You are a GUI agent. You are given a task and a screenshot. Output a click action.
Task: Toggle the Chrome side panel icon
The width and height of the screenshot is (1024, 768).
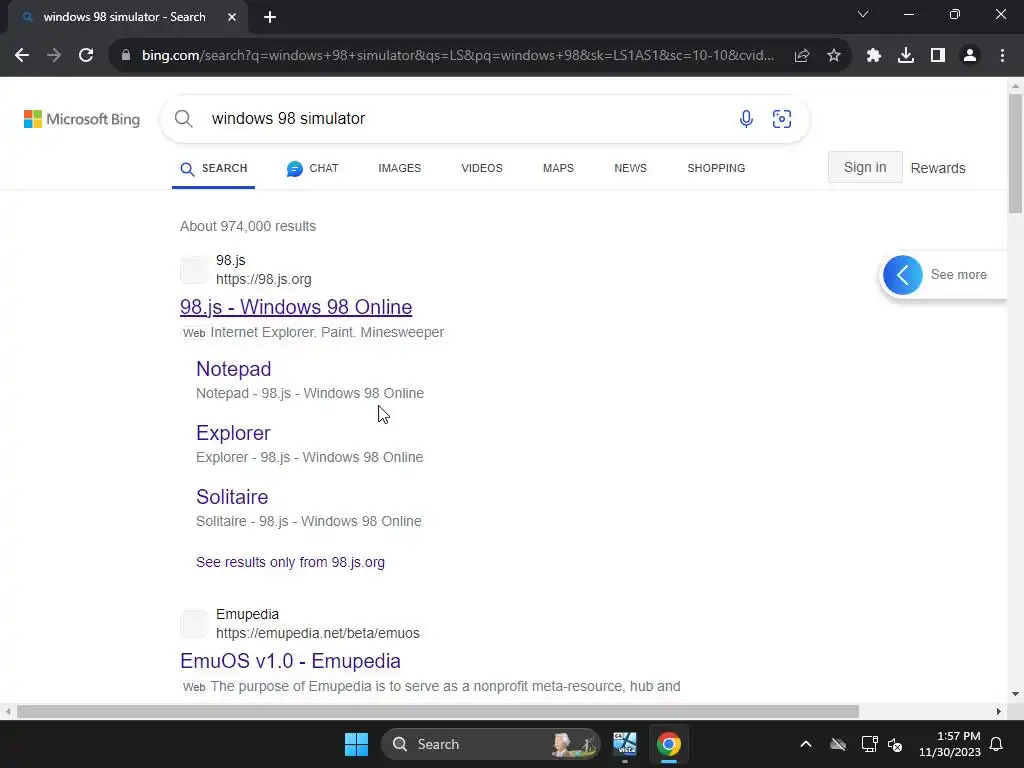point(938,56)
